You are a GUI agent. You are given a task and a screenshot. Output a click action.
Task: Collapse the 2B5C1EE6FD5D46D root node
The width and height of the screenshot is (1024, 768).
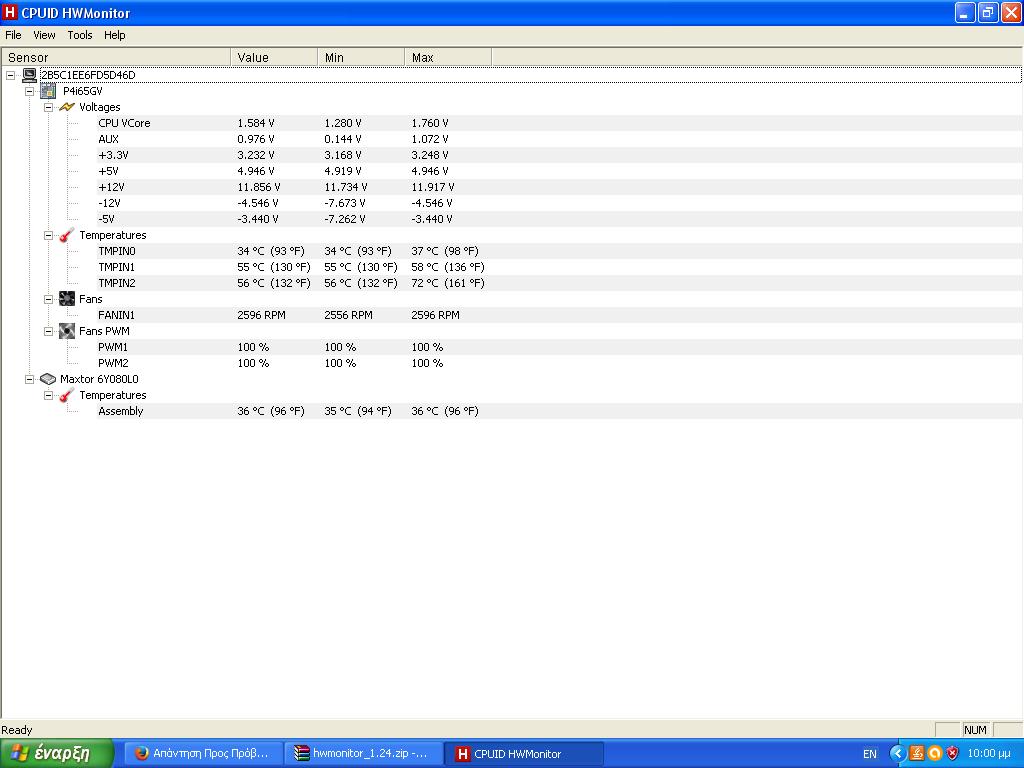[x=10, y=75]
